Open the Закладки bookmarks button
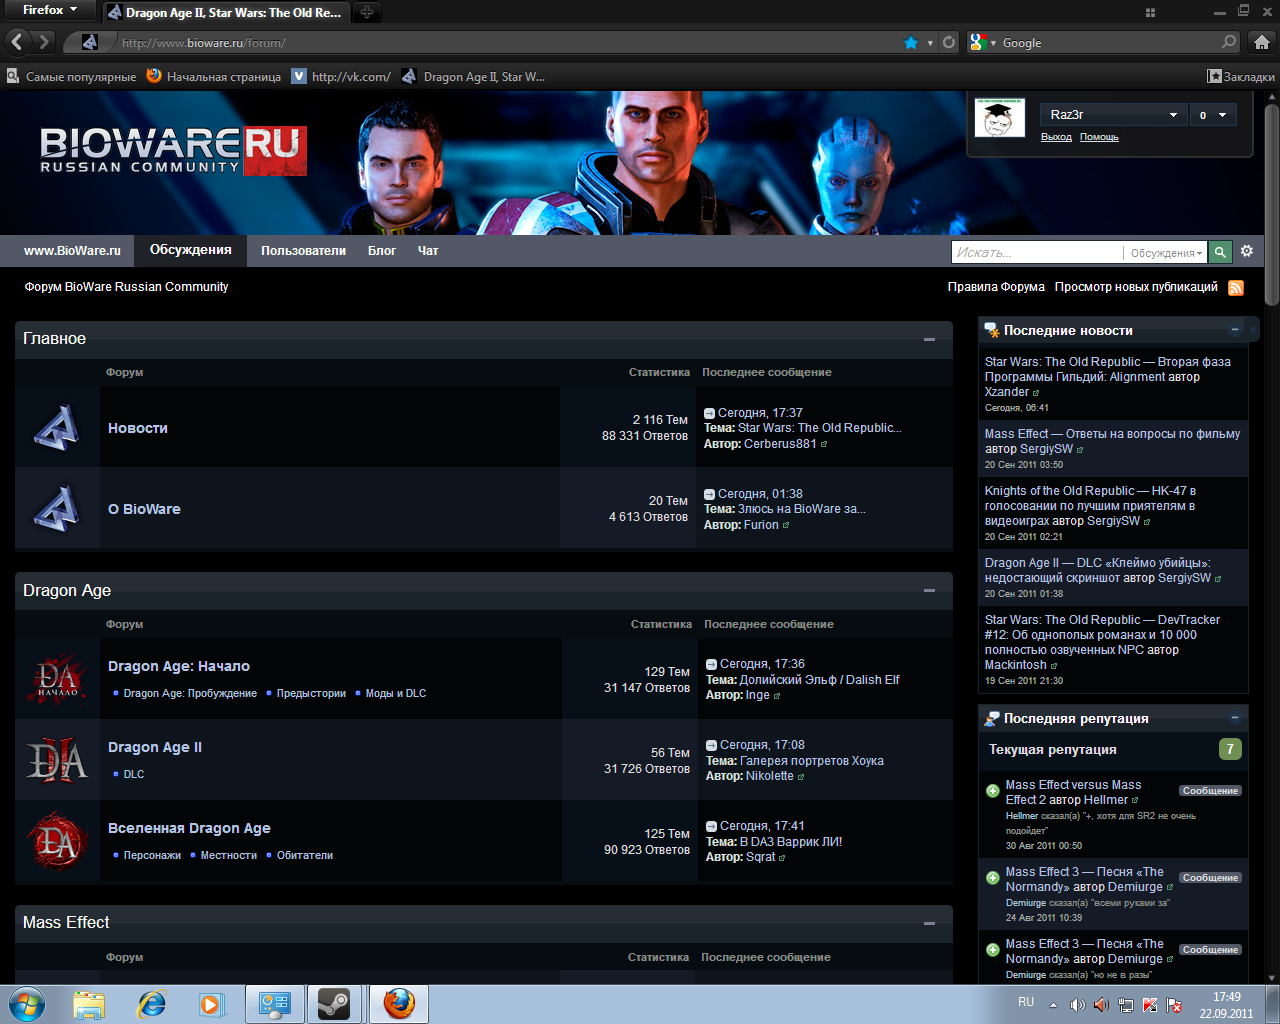Image resolution: width=1280 pixels, height=1024 pixels. [1241, 76]
